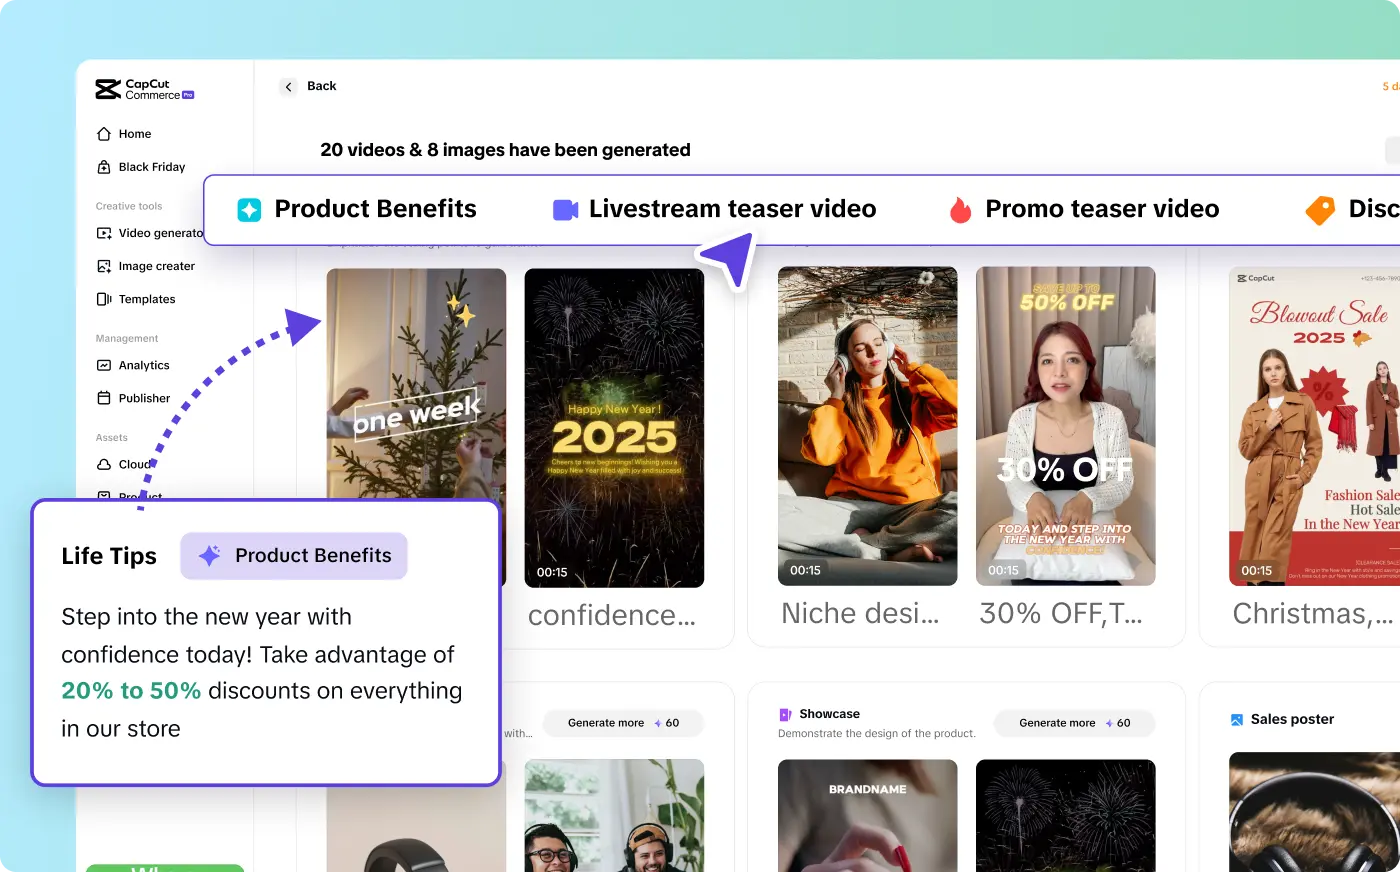The image size is (1400, 872).
Task: Click the Back chevron arrow
Action: (x=288, y=87)
